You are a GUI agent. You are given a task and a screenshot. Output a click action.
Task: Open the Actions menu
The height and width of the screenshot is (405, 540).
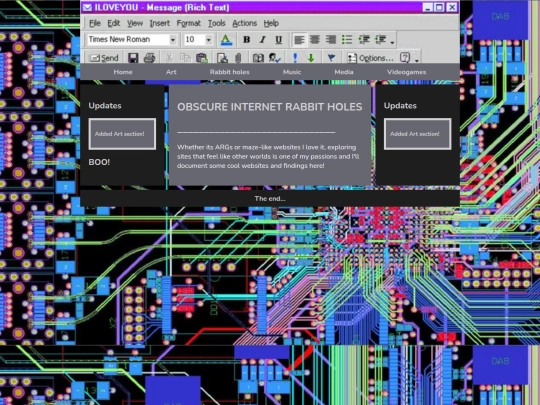[x=245, y=23]
